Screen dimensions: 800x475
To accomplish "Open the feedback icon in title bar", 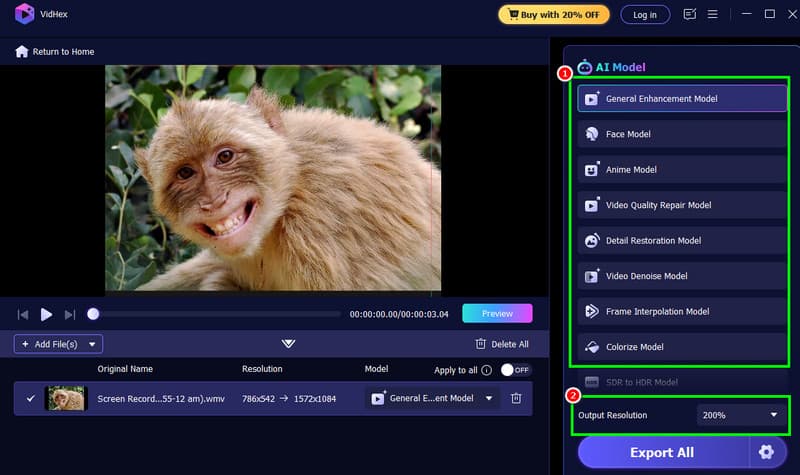I will pos(689,14).
